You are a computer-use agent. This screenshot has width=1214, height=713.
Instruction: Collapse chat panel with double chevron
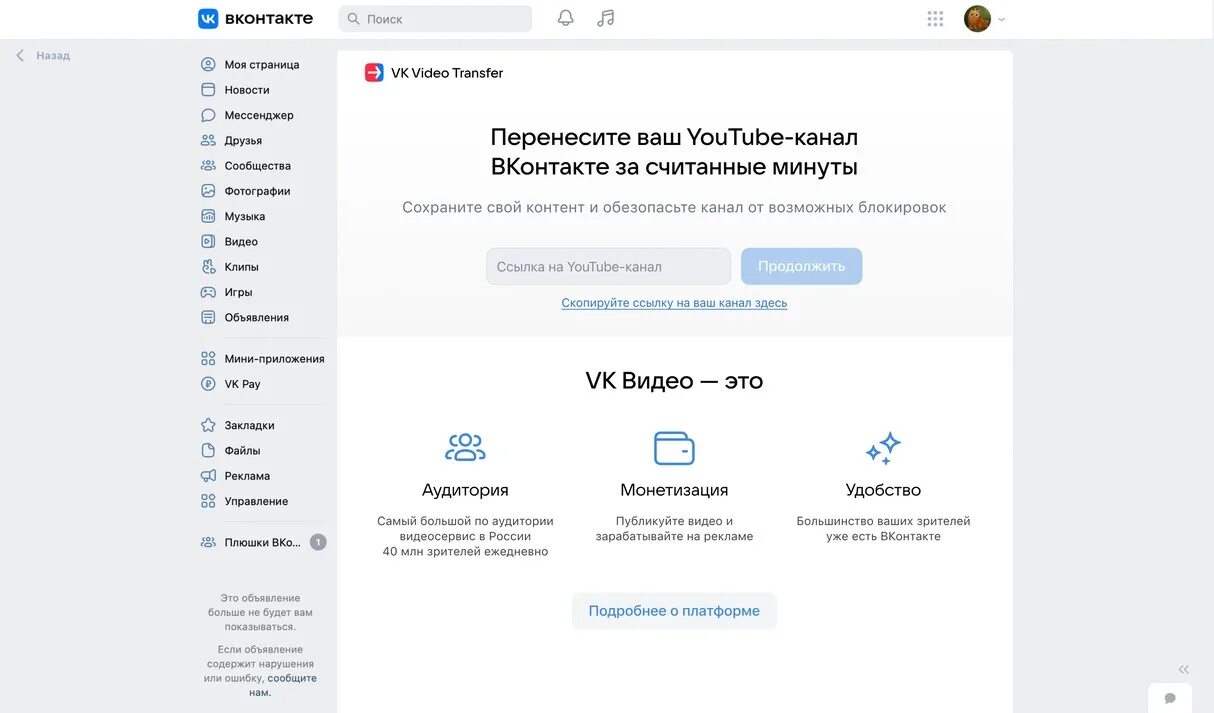tap(1184, 670)
